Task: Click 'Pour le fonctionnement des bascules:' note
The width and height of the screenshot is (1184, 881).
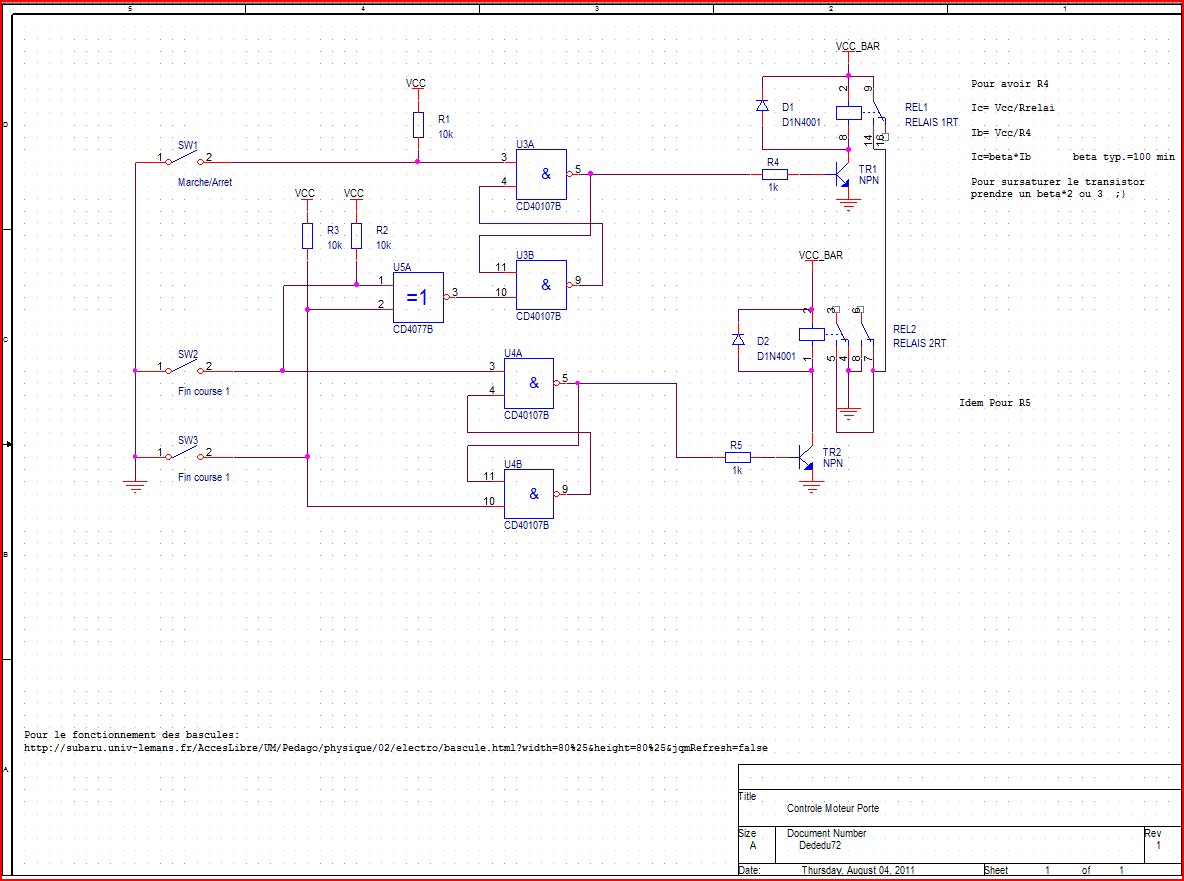Action: [x=131, y=735]
